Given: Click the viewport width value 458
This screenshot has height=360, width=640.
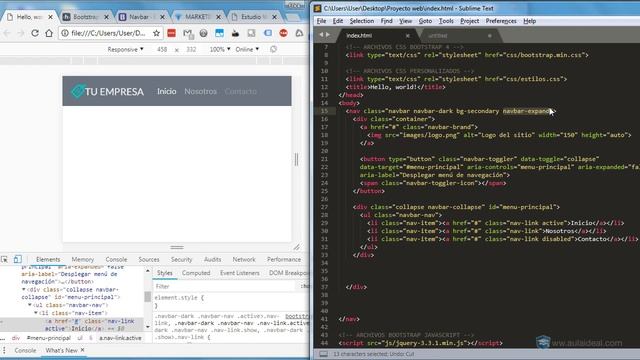Looking at the screenshot, I should click(162, 49).
